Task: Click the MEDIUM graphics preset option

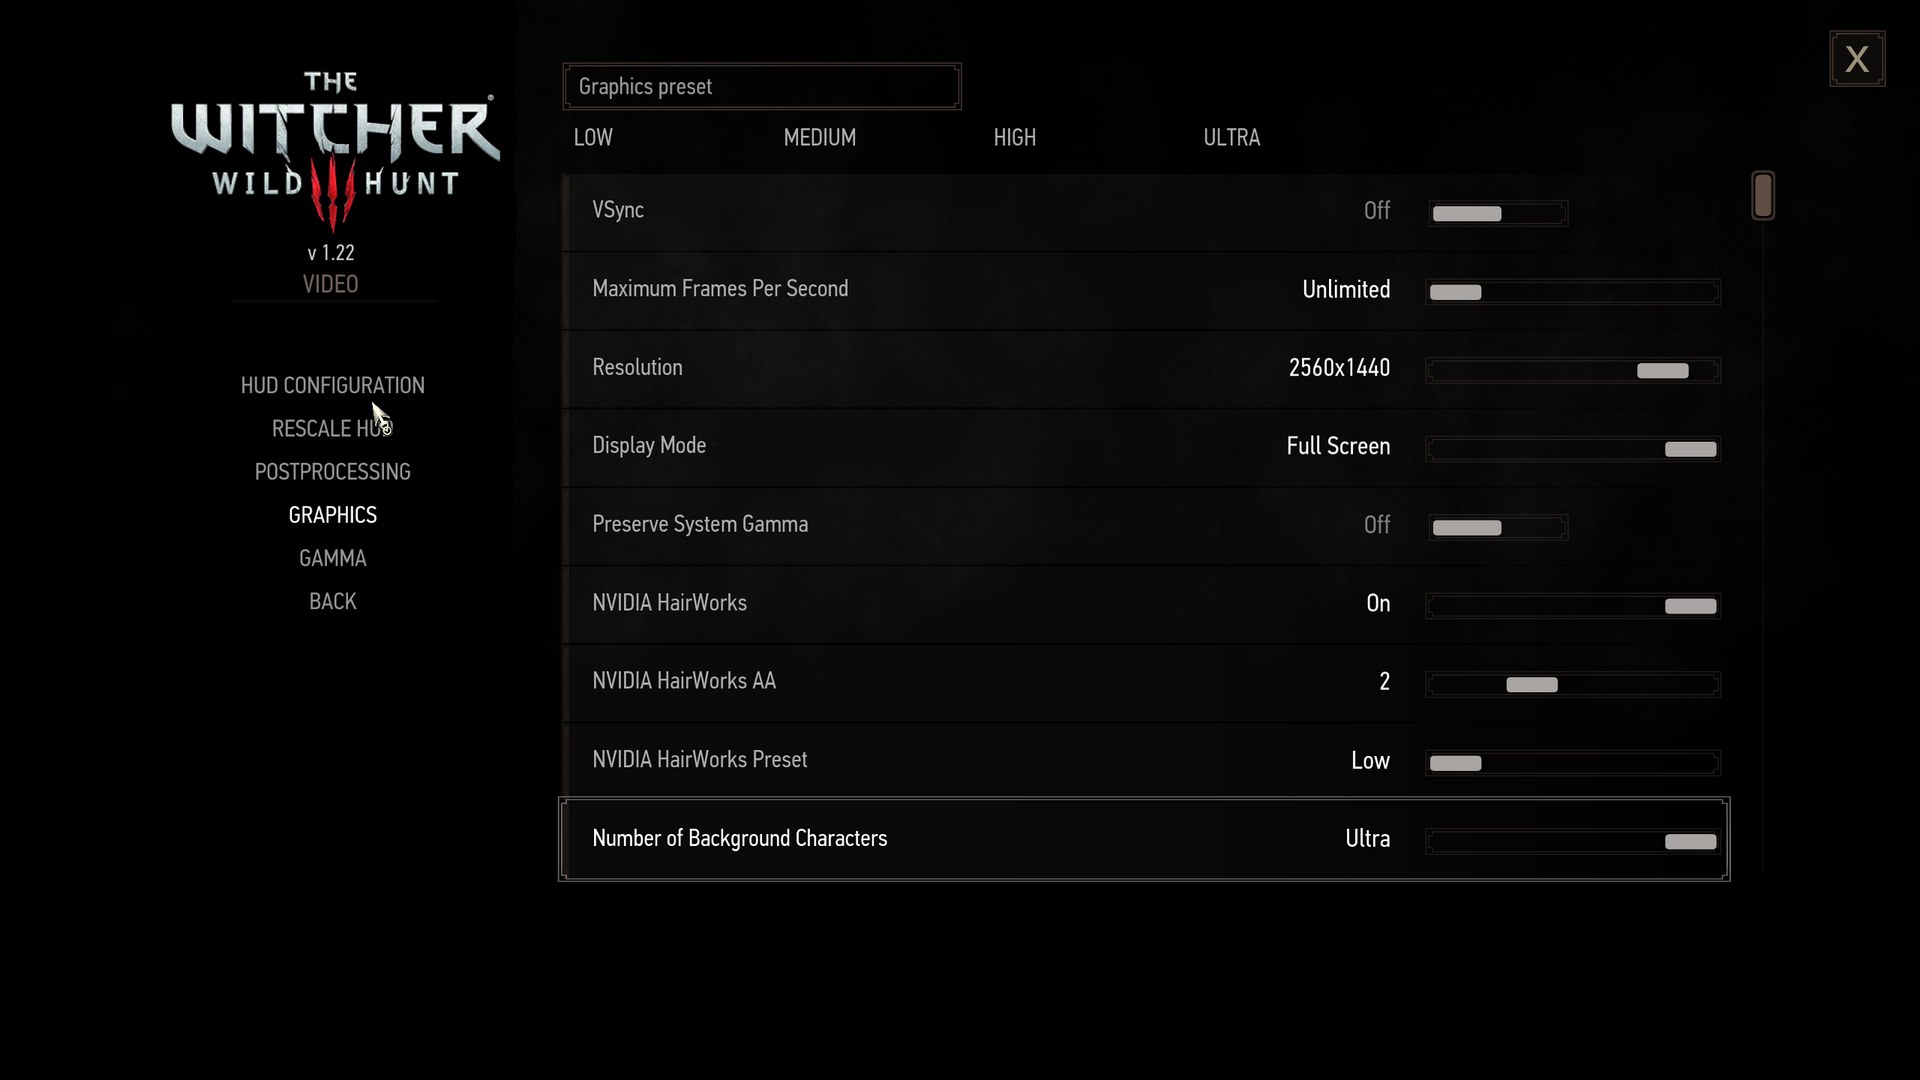Action: pyautogui.click(x=820, y=137)
